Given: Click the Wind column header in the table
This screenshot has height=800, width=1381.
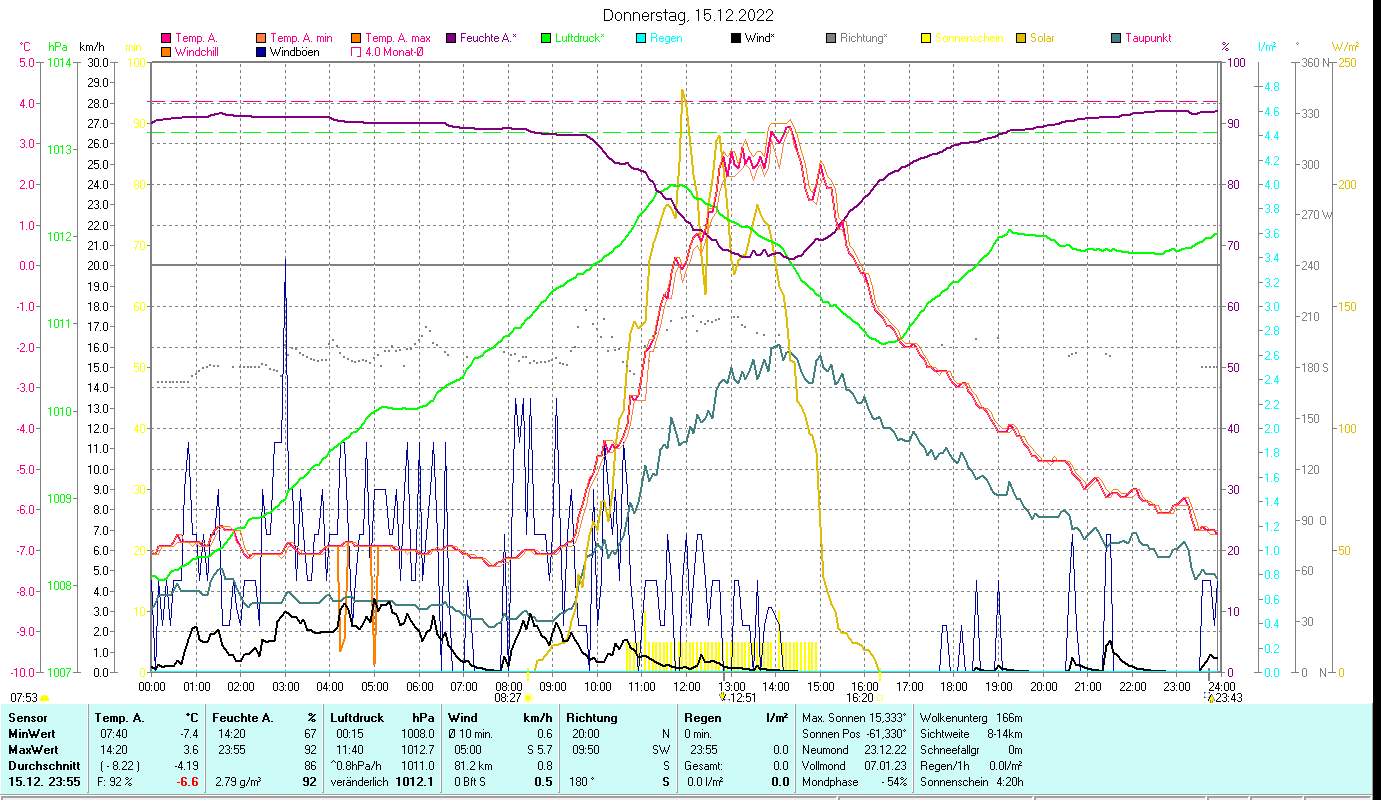Looking at the screenshot, I should tap(463, 718).
